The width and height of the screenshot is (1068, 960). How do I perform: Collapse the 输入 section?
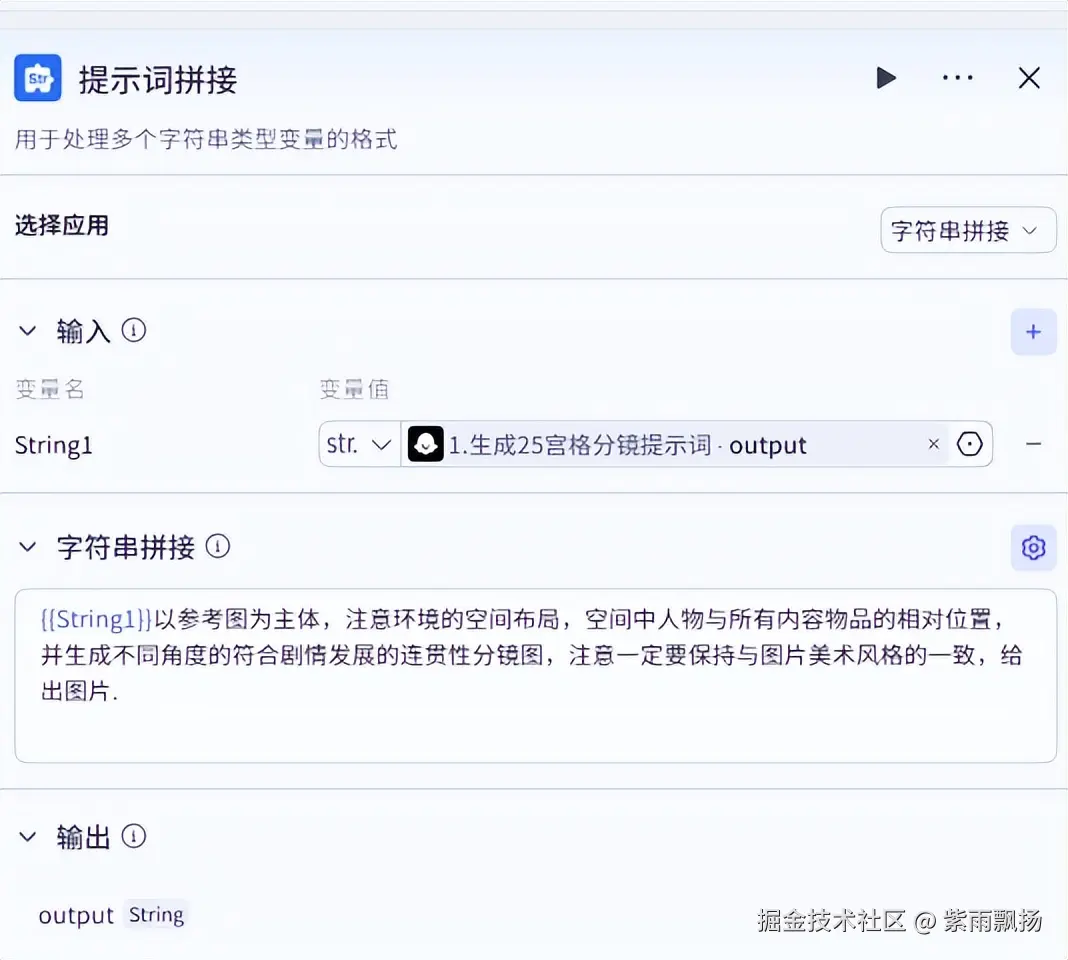(x=27, y=330)
